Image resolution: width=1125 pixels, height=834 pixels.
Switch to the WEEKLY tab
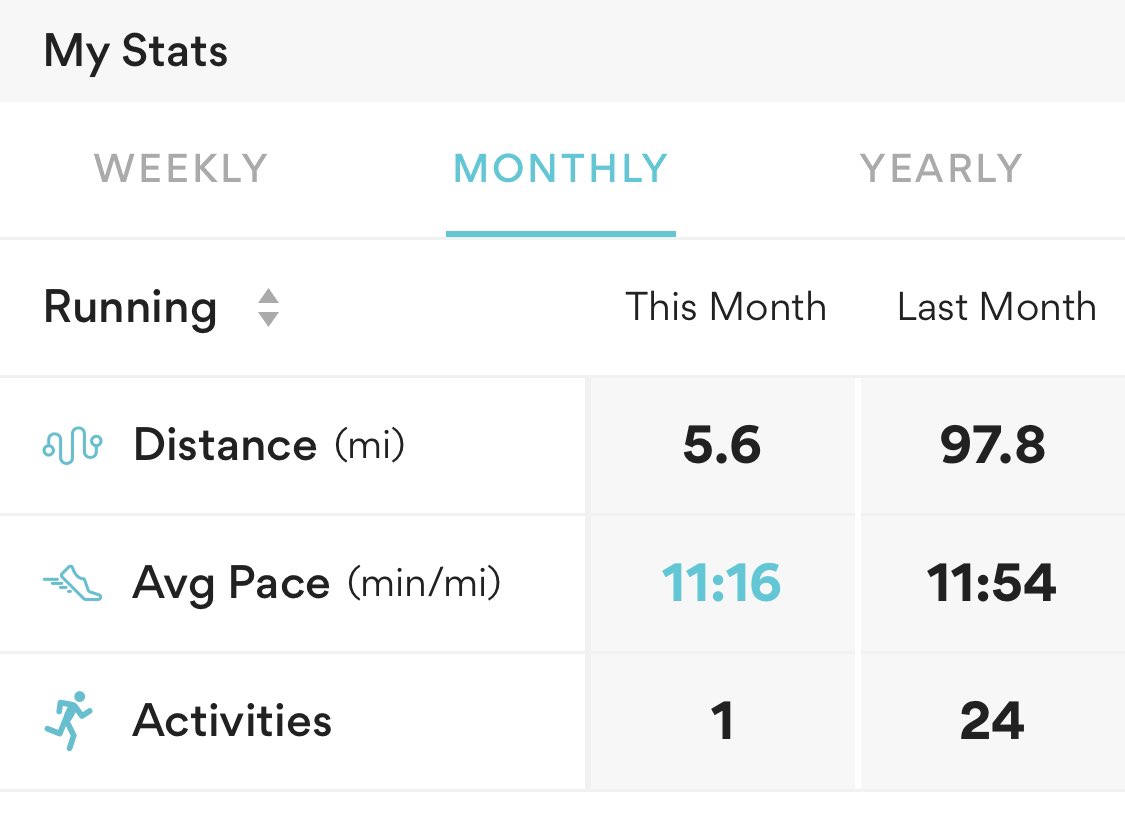(x=181, y=169)
